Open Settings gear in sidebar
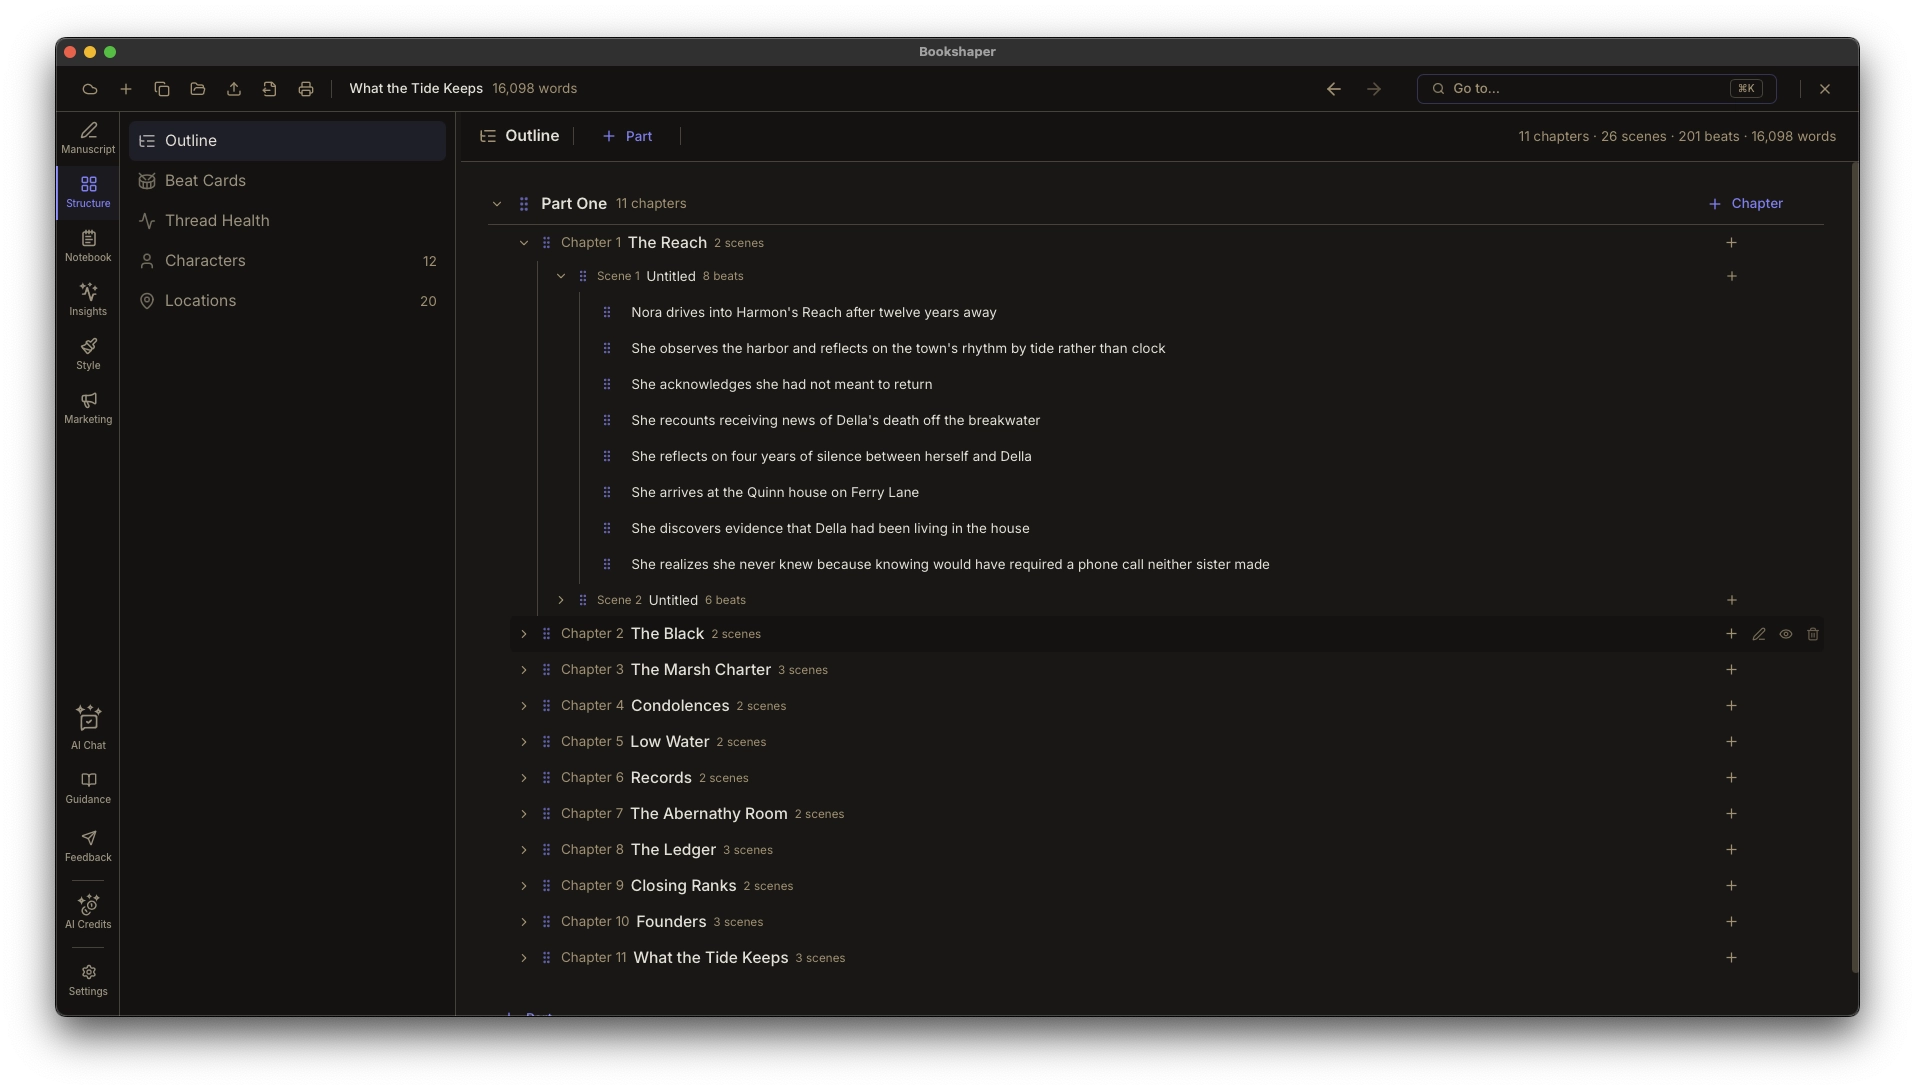This screenshot has width=1915, height=1090. [88, 980]
